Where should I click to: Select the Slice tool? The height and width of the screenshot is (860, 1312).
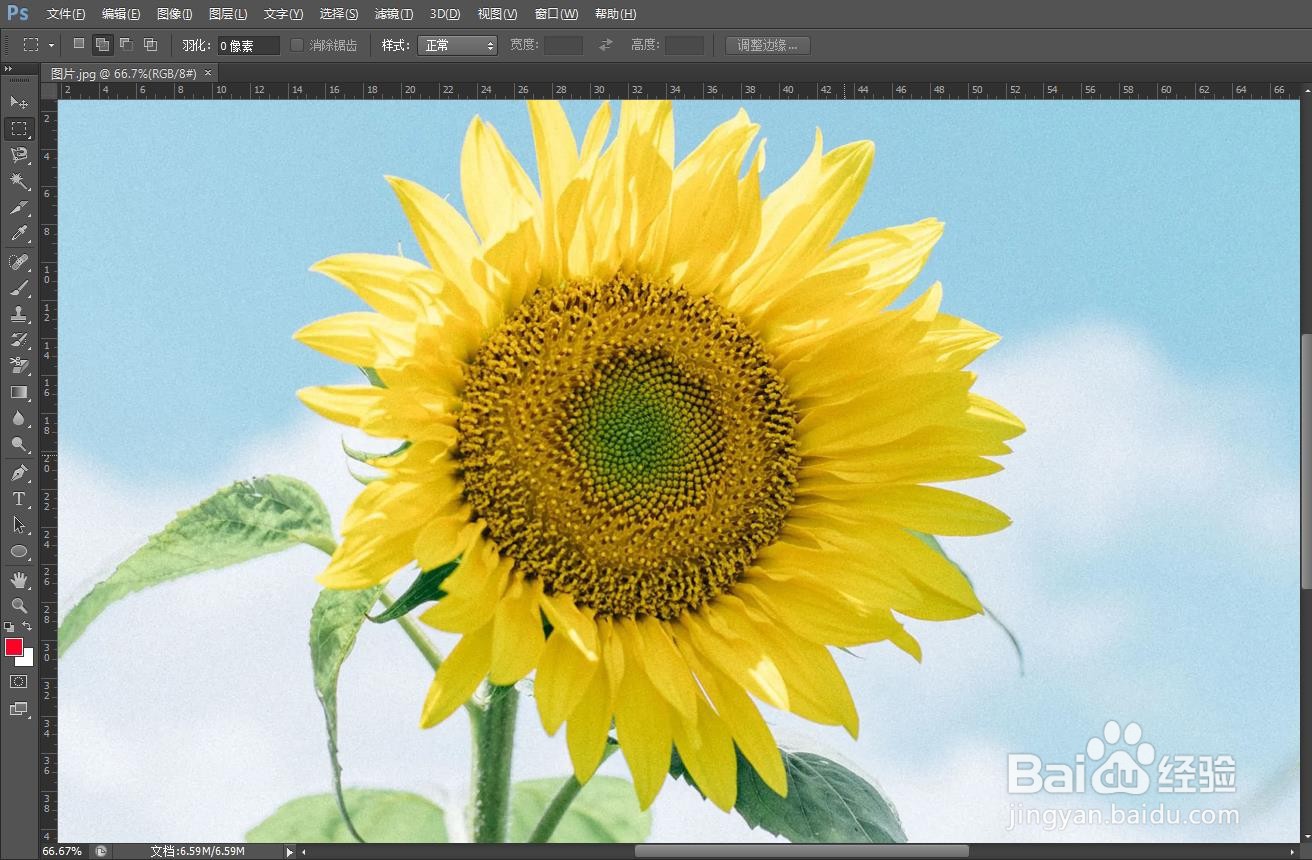click(19, 208)
